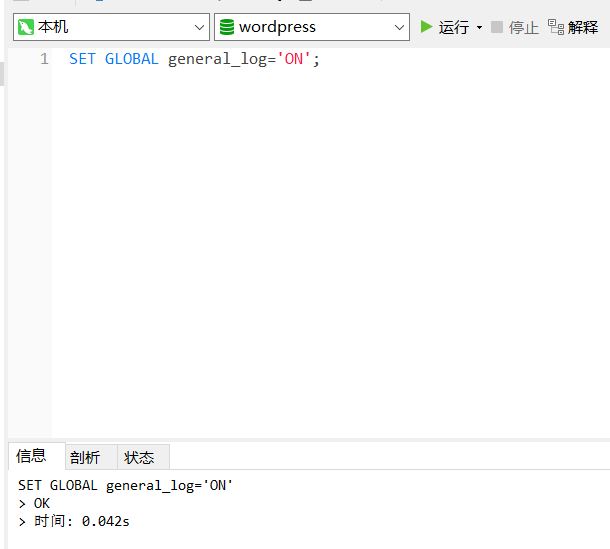The image size is (610, 549).
Task: Expand the wordpress database dropdown arrow
Action: point(399,27)
